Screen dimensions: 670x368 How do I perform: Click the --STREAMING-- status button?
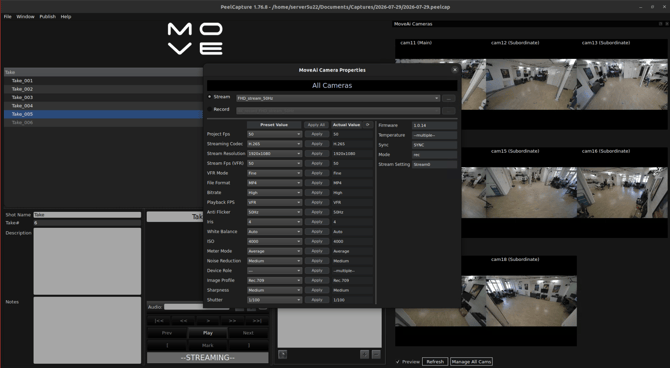[x=208, y=358]
